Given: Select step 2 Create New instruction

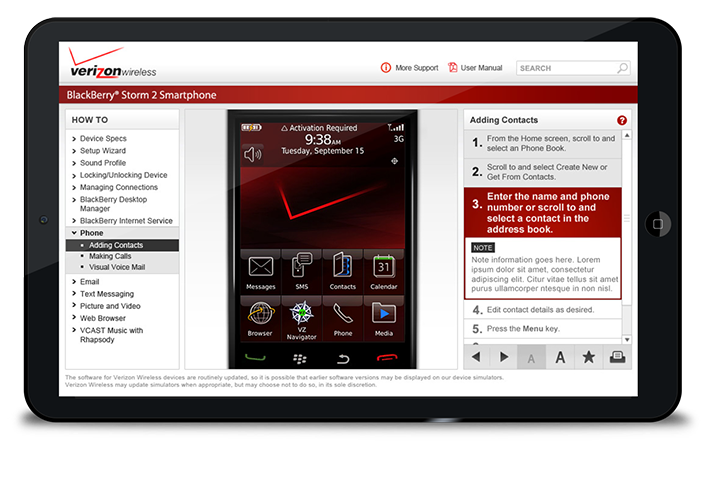Looking at the screenshot, I should 543,172.
